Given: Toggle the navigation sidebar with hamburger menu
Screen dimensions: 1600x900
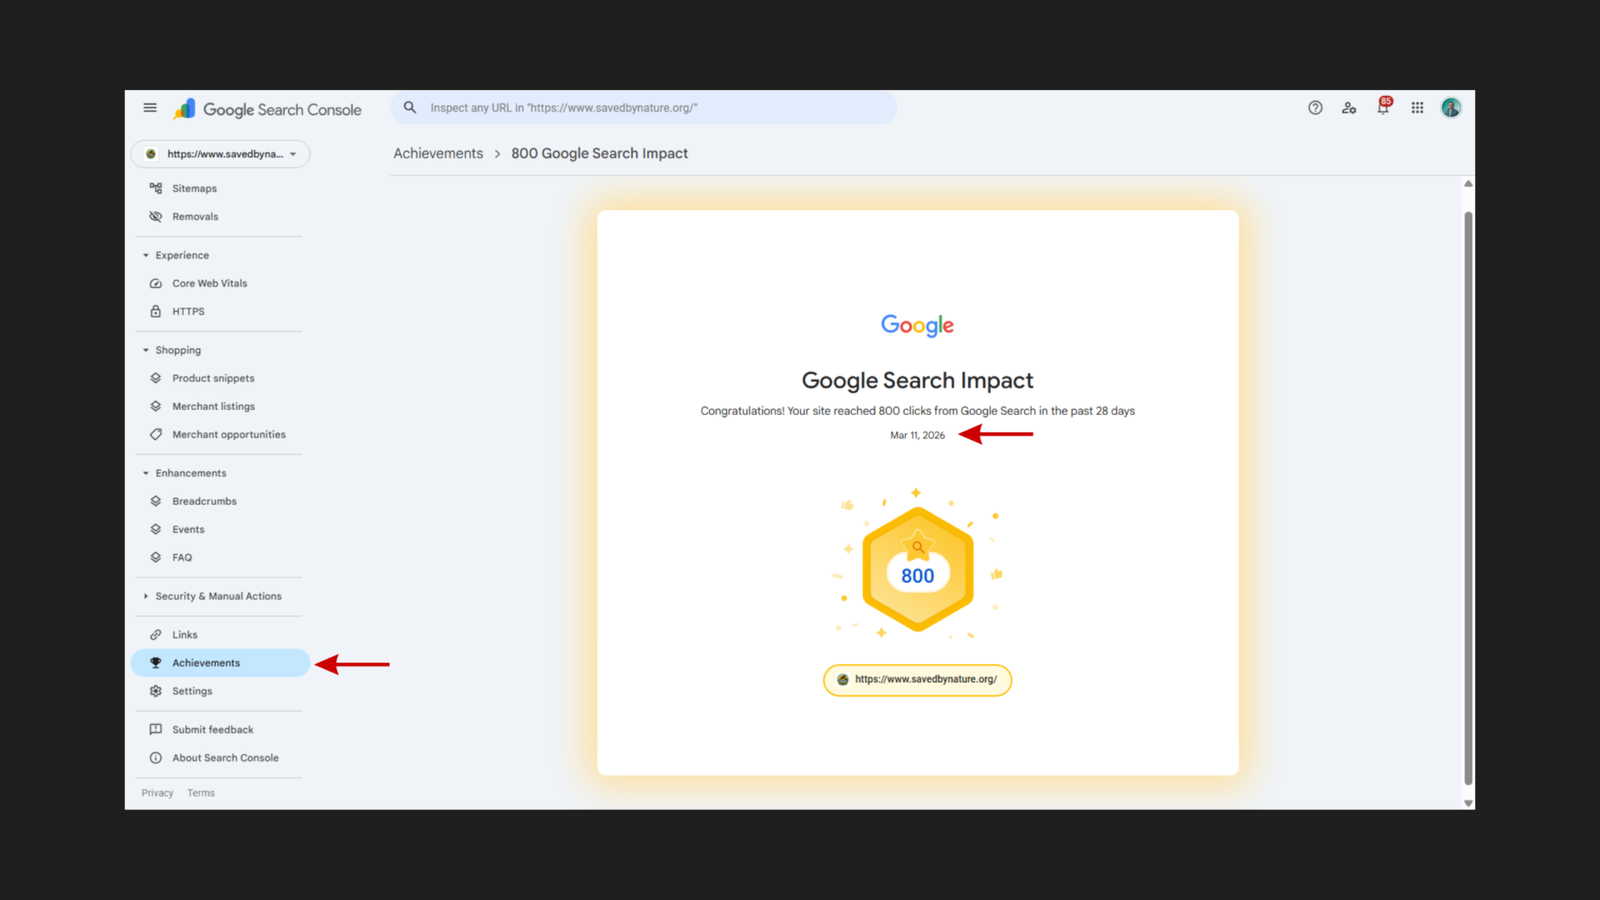Looking at the screenshot, I should tap(149, 107).
